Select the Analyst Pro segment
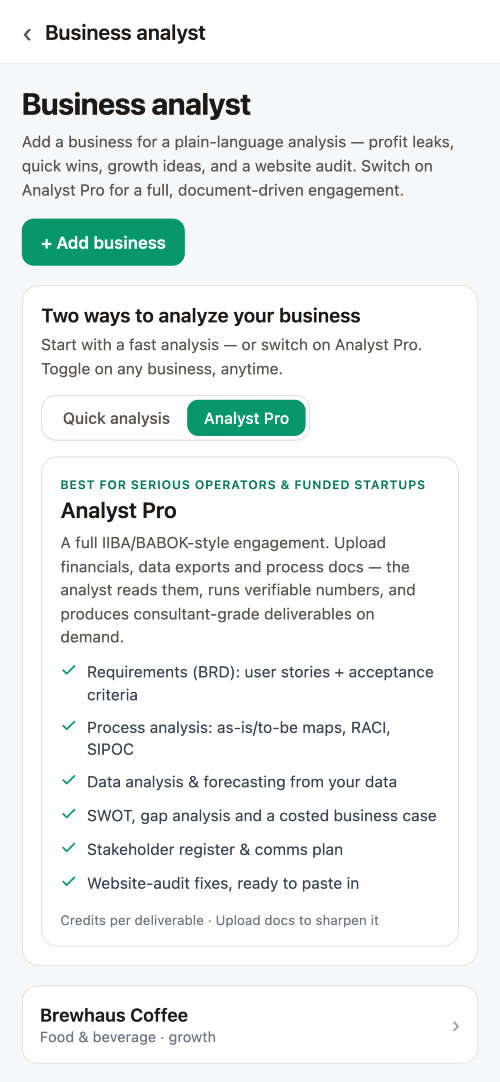The image size is (500, 1082). pos(246,418)
